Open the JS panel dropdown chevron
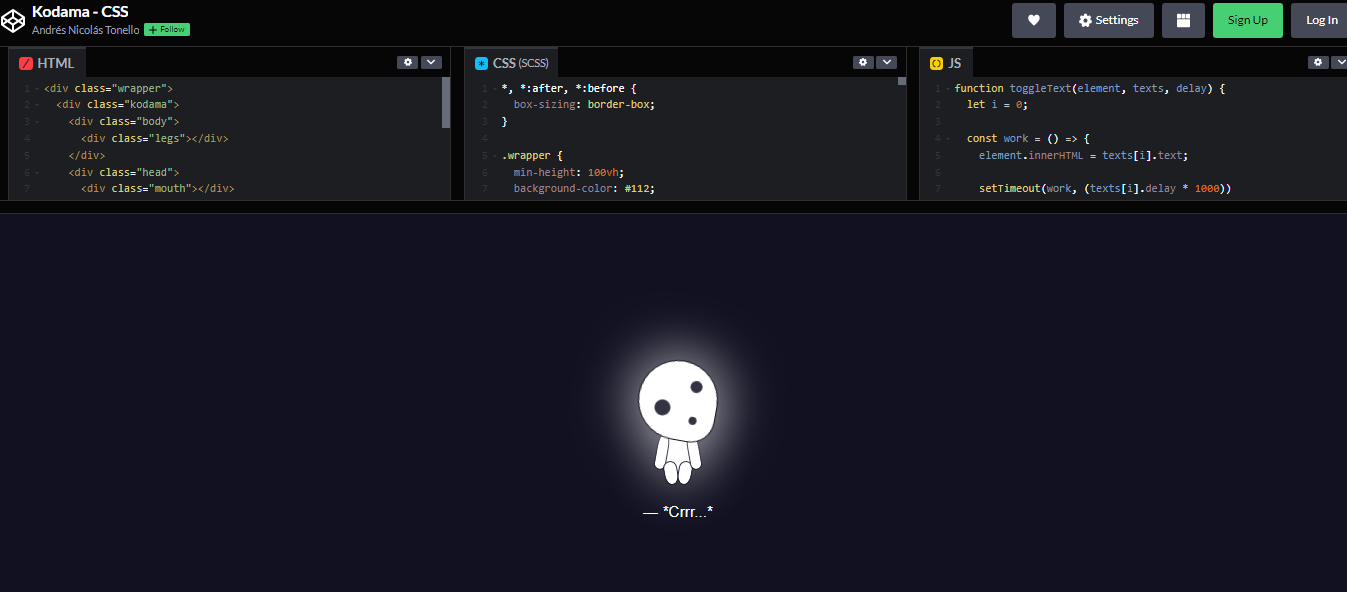The width and height of the screenshot is (1347, 592). pyautogui.click(x=1341, y=61)
